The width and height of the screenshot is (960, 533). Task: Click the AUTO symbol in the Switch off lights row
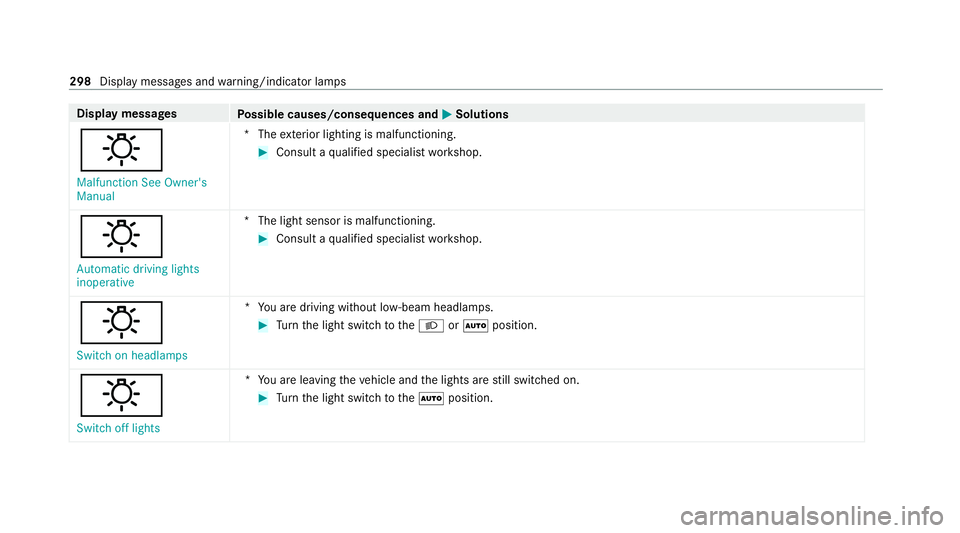coord(431,398)
